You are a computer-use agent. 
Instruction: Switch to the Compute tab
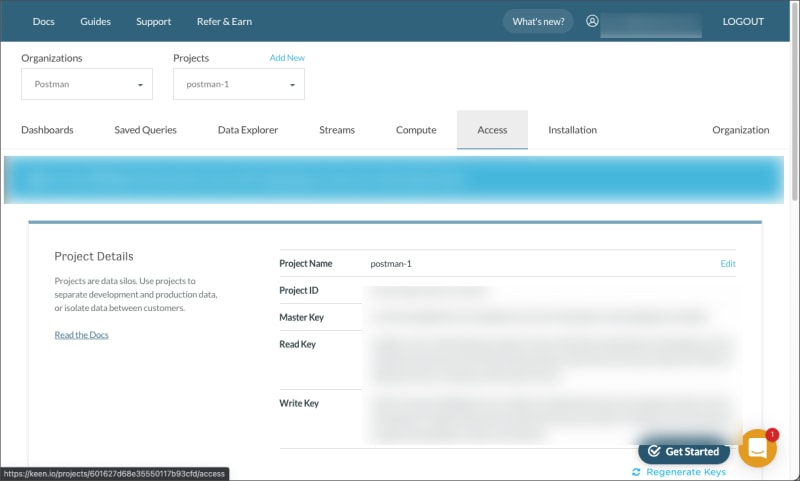[416, 130]
